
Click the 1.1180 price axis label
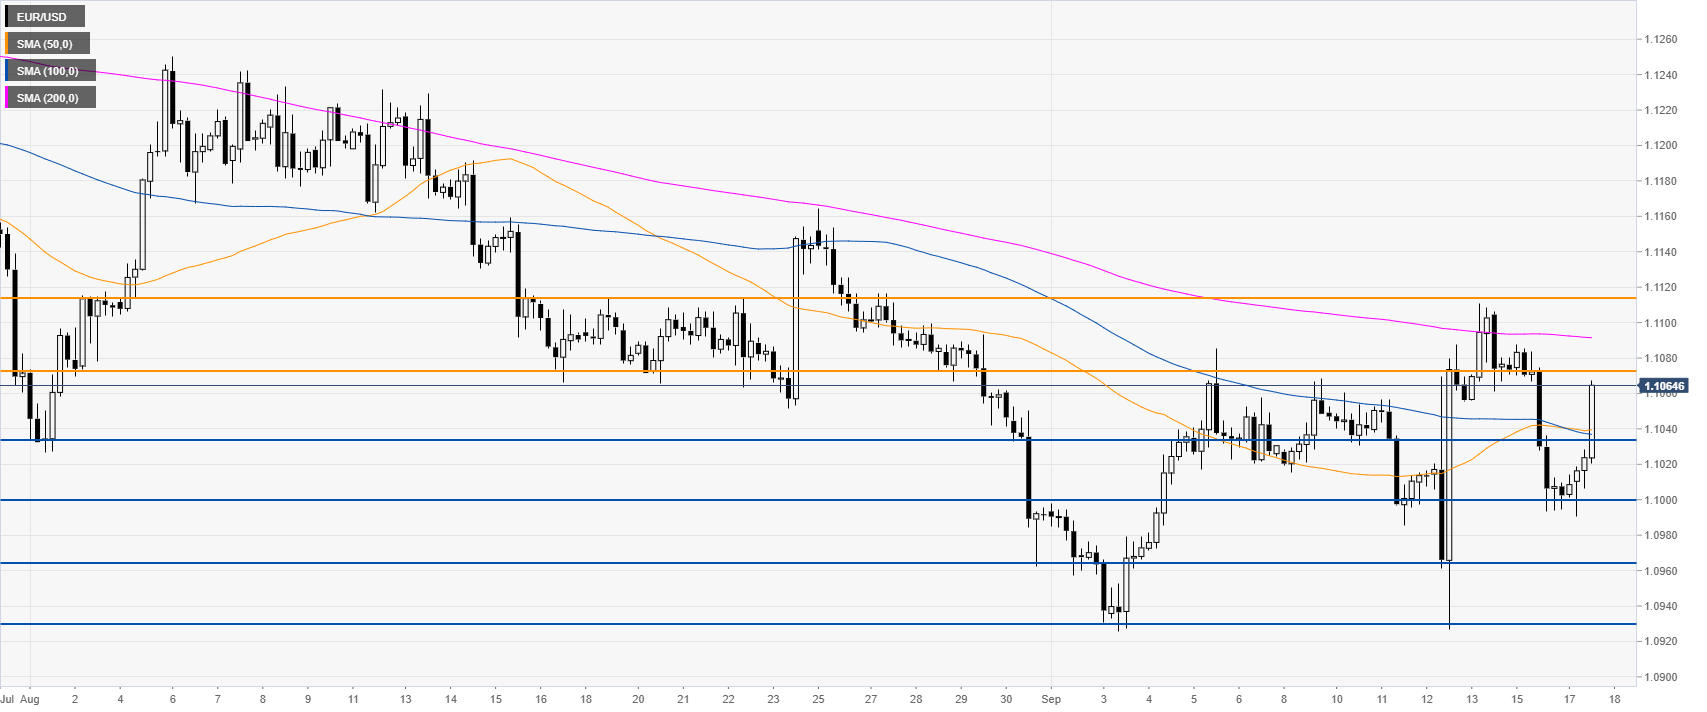point(1661,181)
